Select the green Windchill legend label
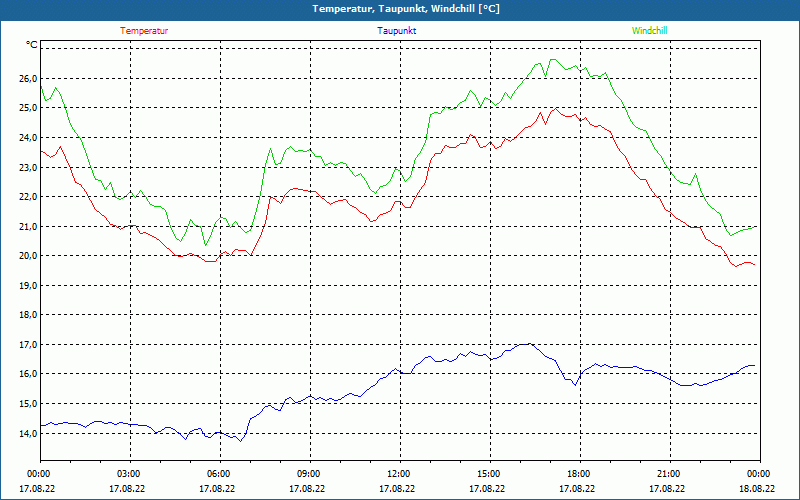 coord(649,31)
